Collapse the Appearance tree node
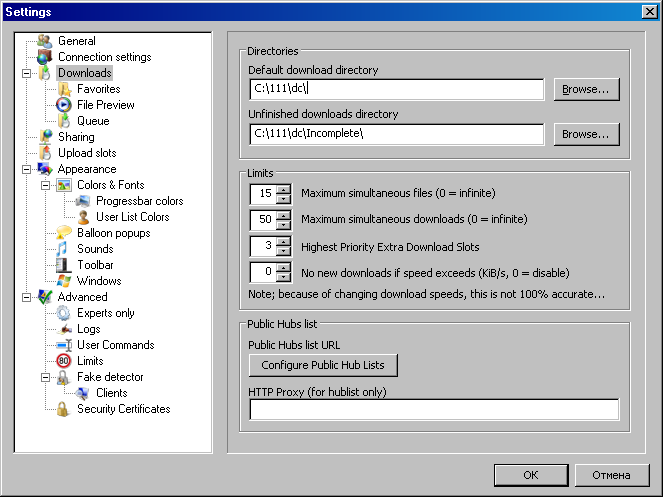This screenshot has height=497, width=663. pyautogui.click(x=26, y=170)
